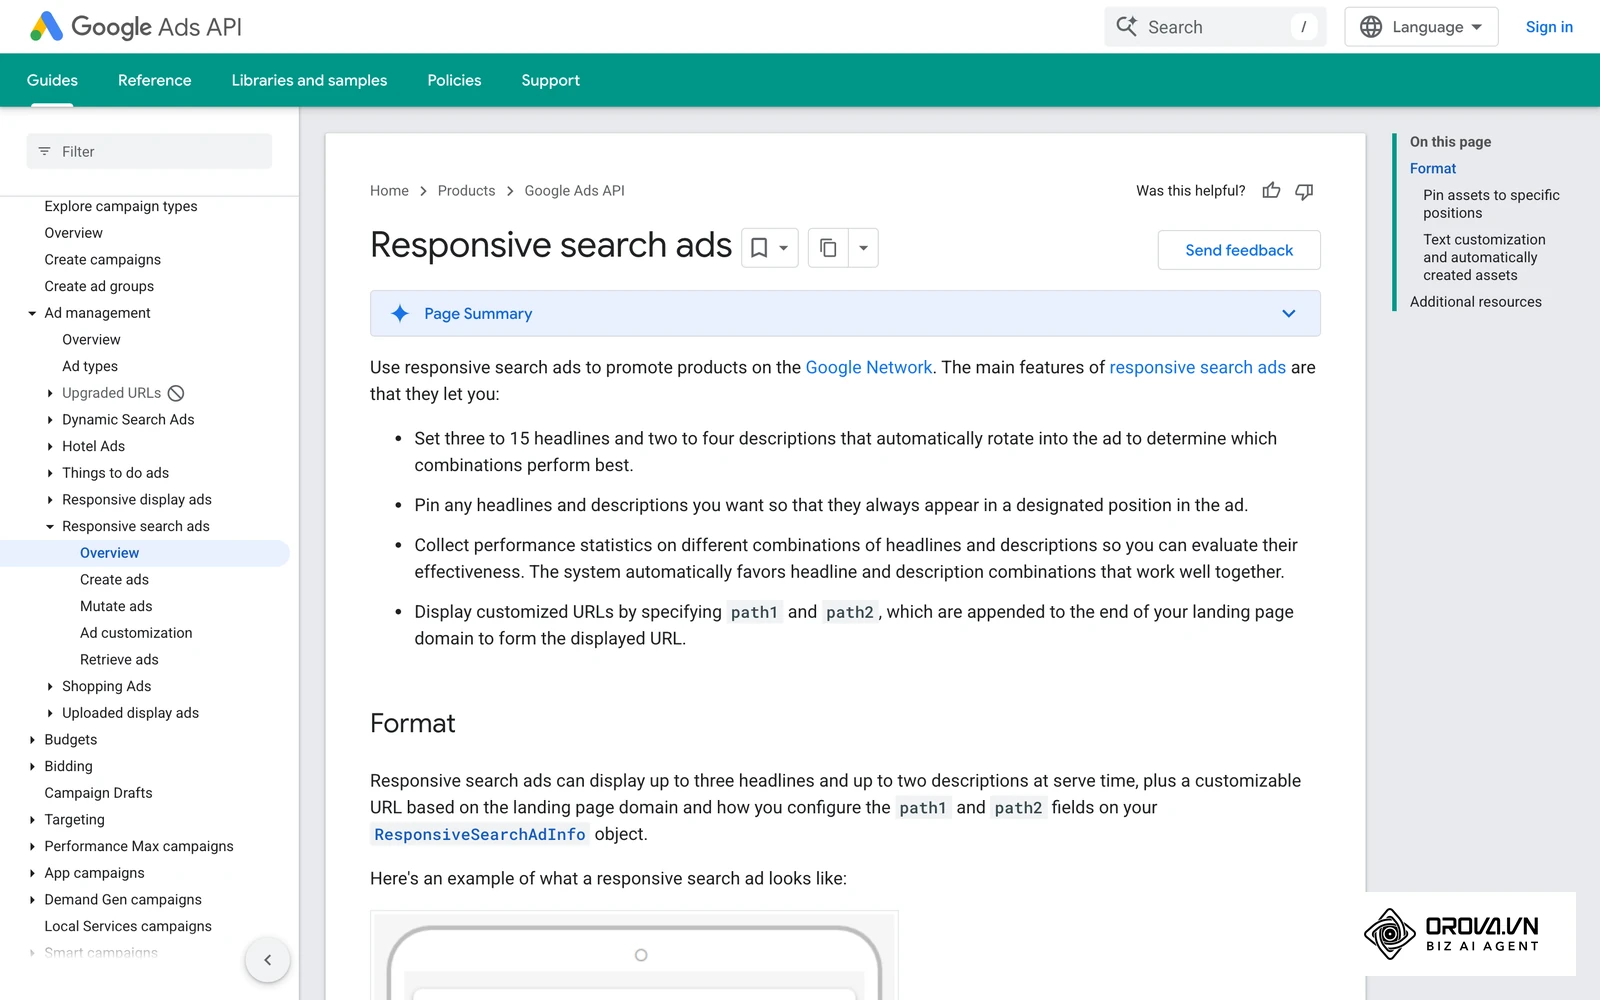Click the Page Summary sparkle icon

click(400, 314)
